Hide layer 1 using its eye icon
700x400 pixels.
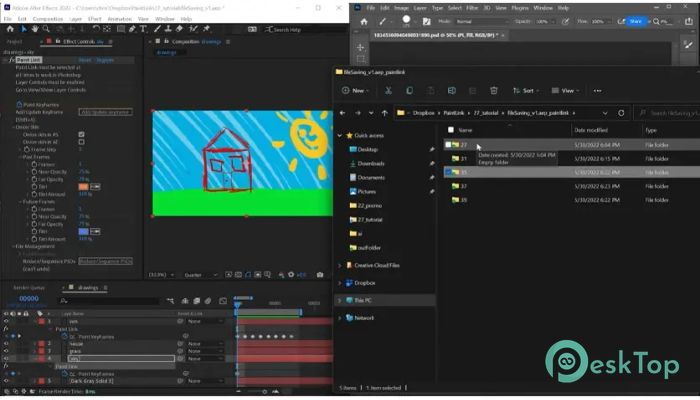[6, 321]
